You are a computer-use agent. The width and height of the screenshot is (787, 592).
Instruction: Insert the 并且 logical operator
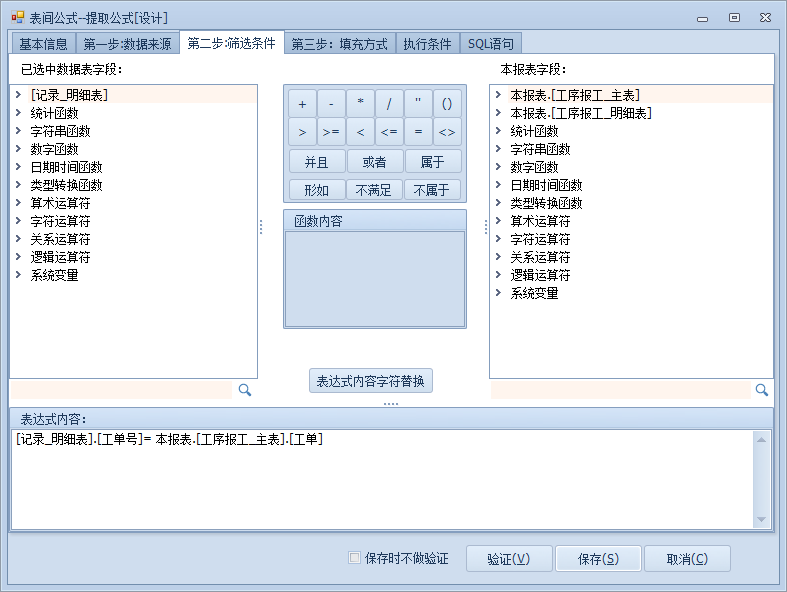317,161
